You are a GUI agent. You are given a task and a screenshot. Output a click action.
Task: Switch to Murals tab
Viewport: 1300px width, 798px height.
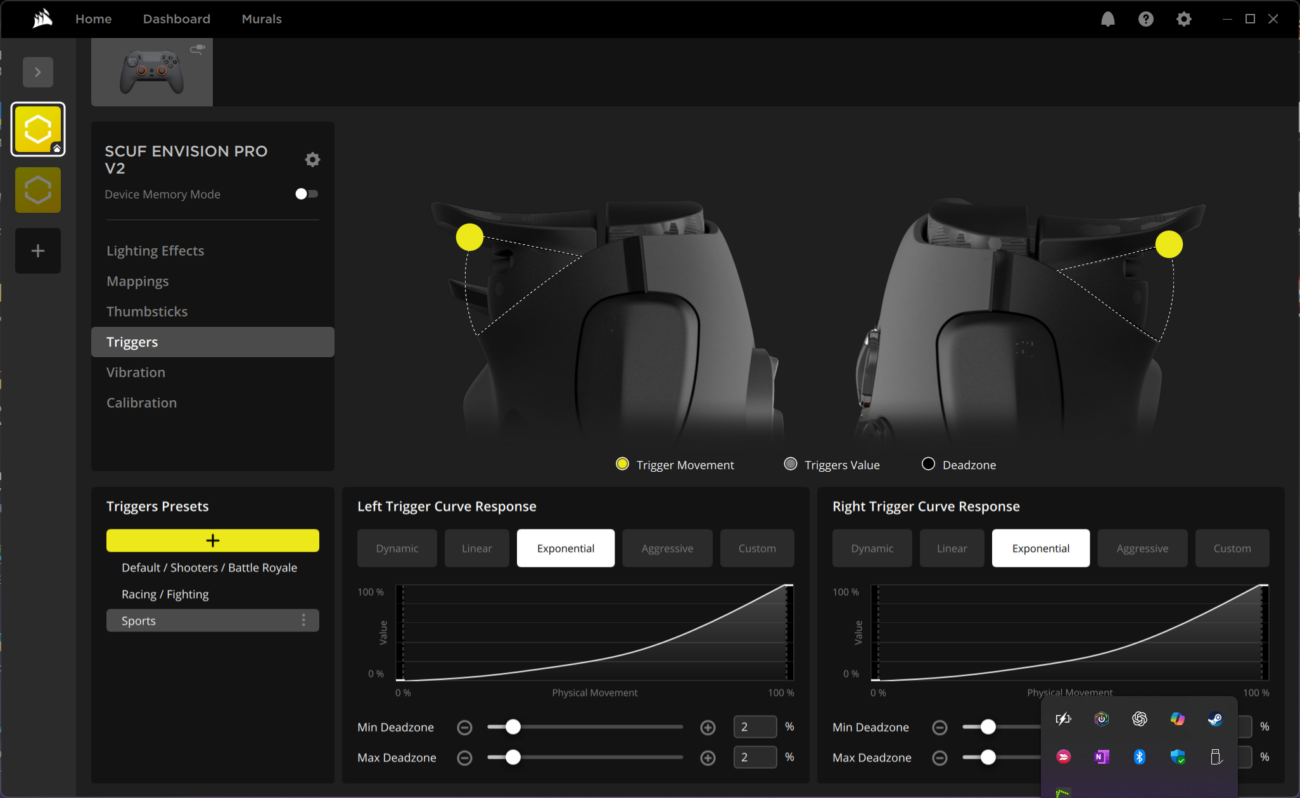(x=261, y=19)
